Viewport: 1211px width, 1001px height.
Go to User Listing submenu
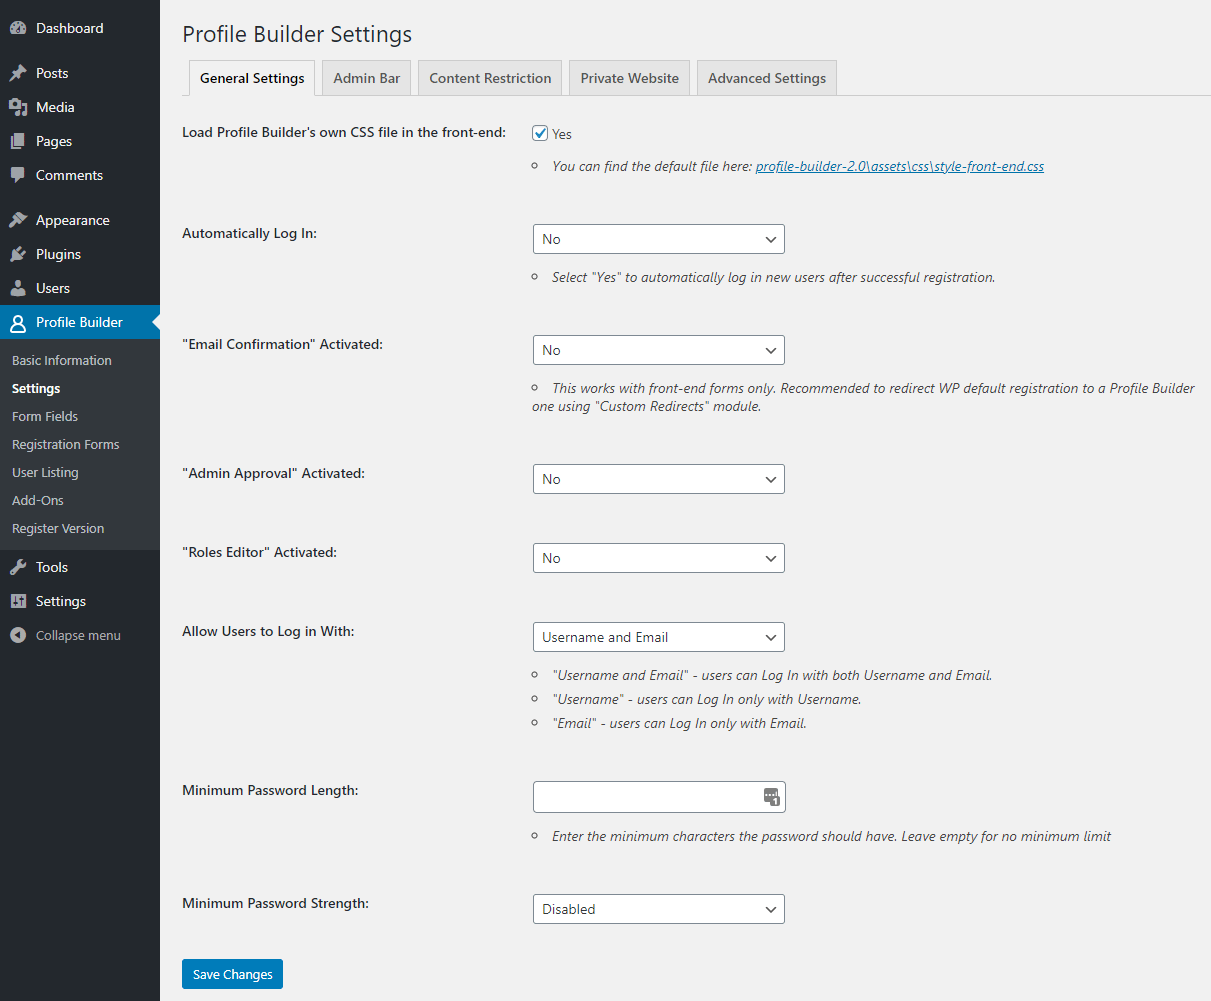[x=45, y=472]
